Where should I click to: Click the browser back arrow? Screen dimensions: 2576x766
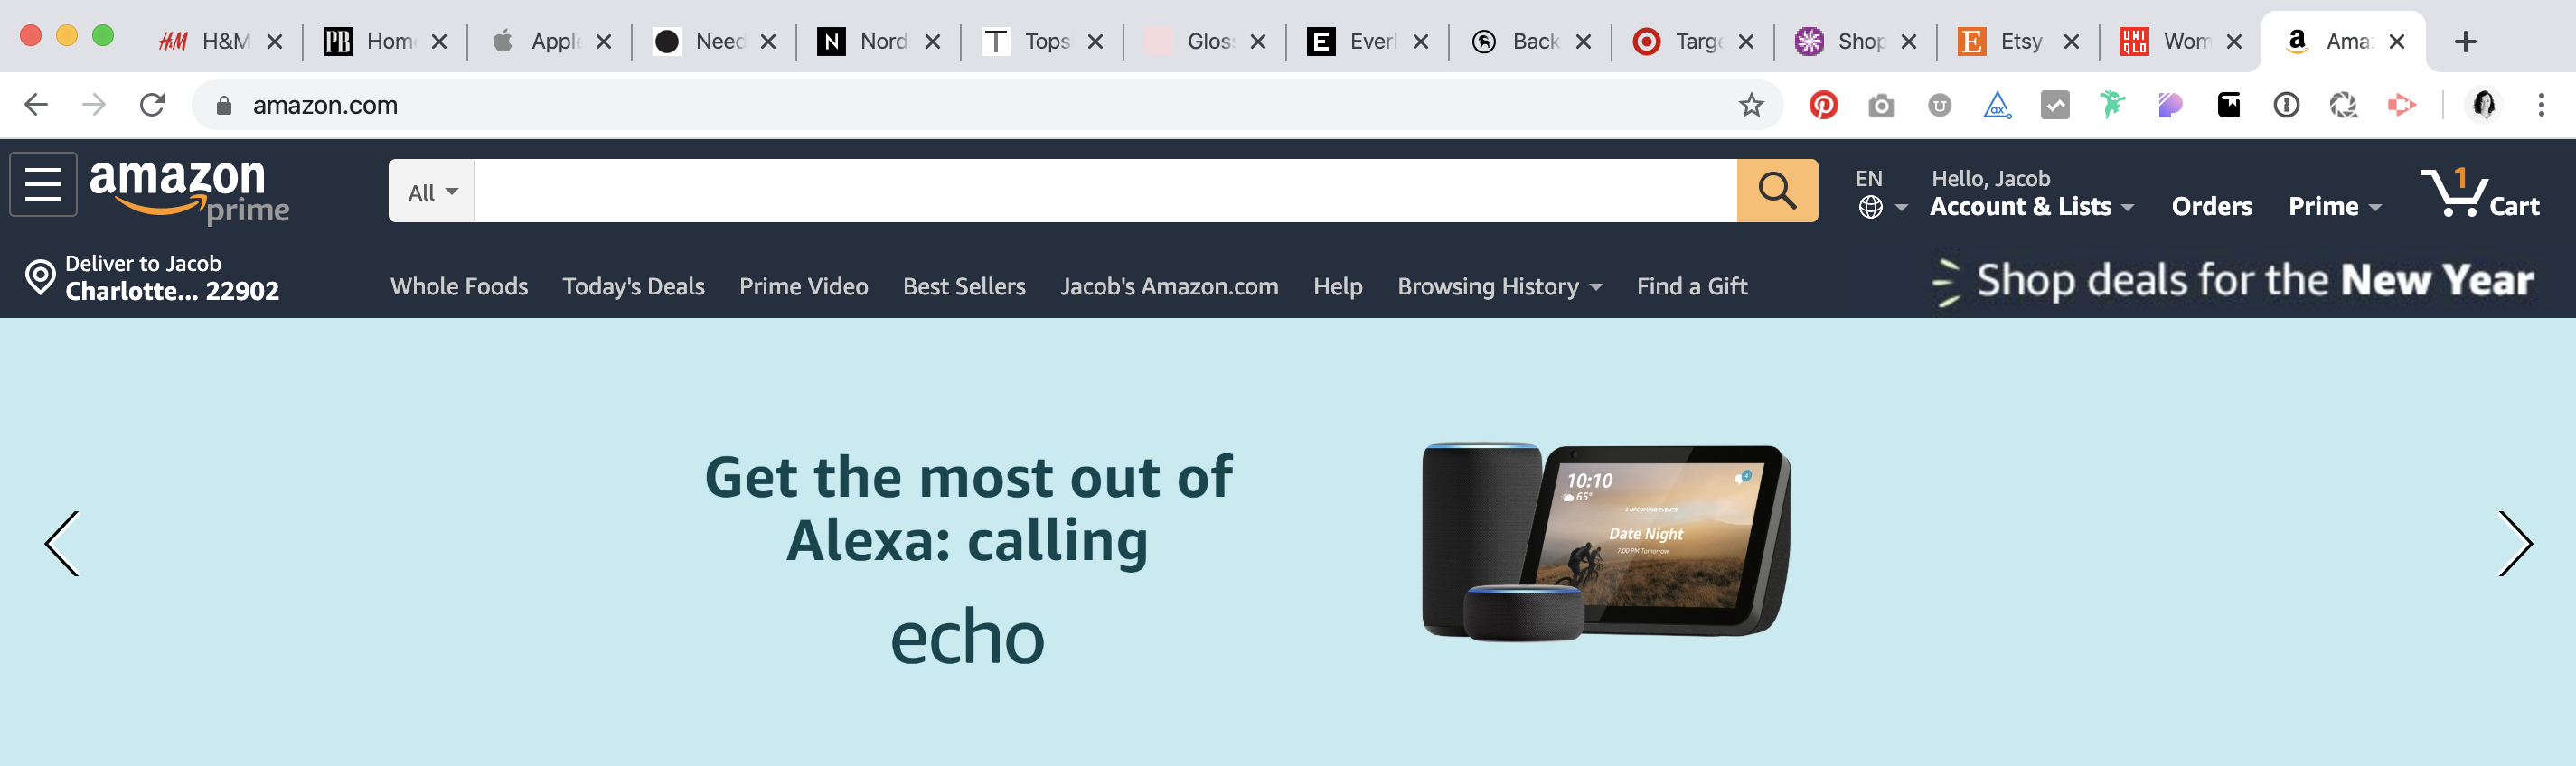point(36,105)
